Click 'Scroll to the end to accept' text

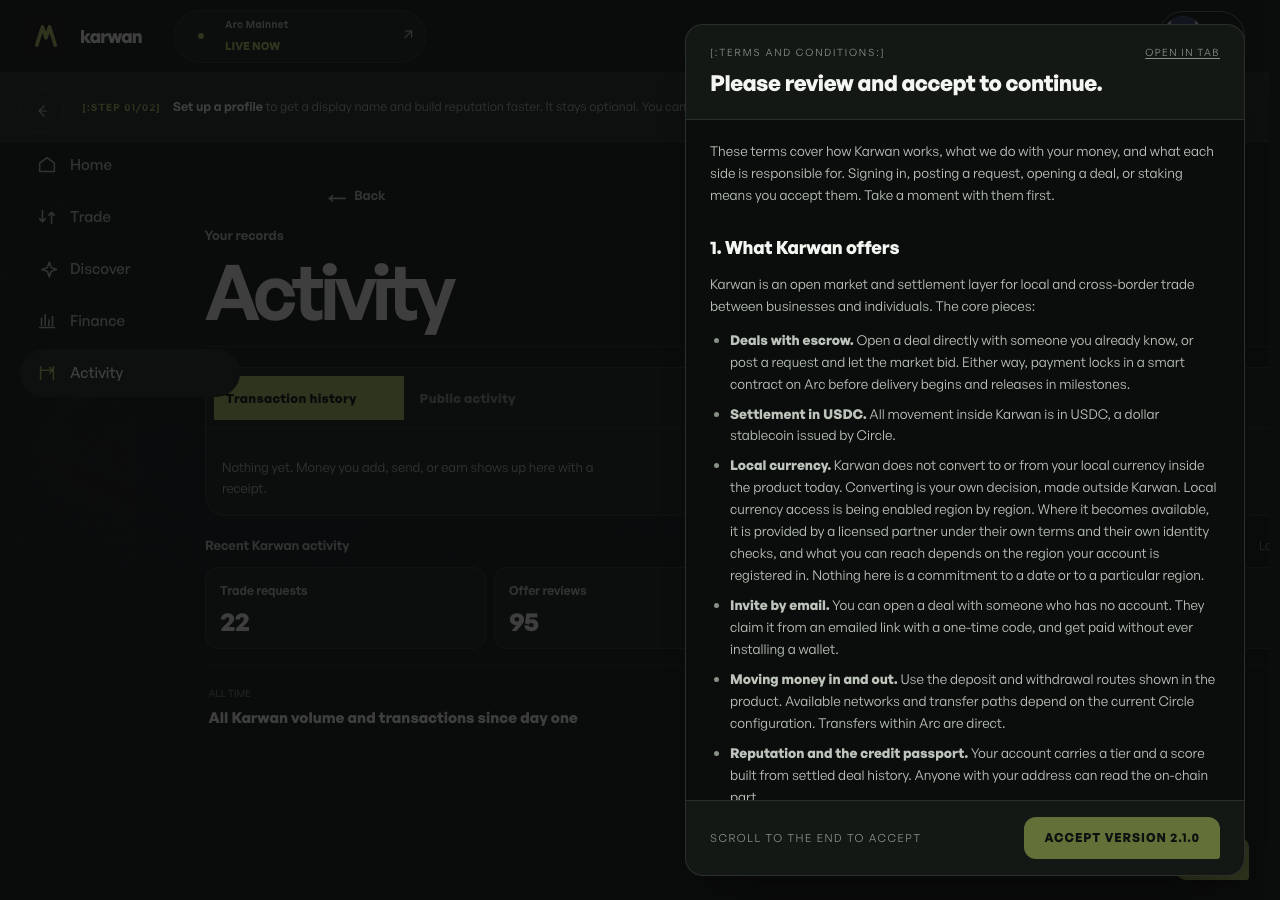(x=815, y=838)
